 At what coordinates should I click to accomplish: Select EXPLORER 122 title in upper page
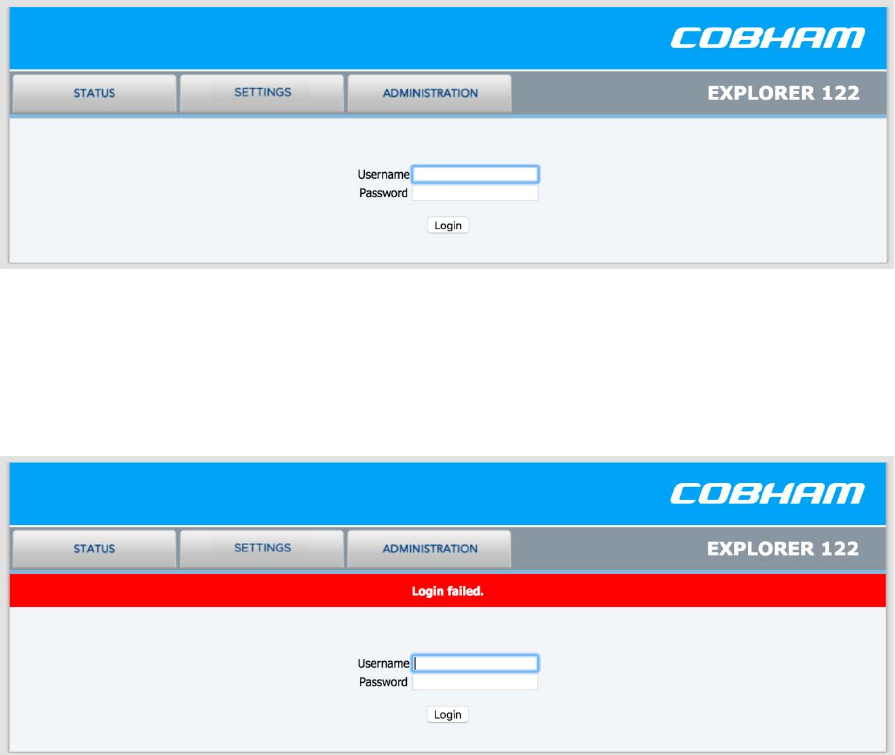pyautogui.click(x=783, y=93)
